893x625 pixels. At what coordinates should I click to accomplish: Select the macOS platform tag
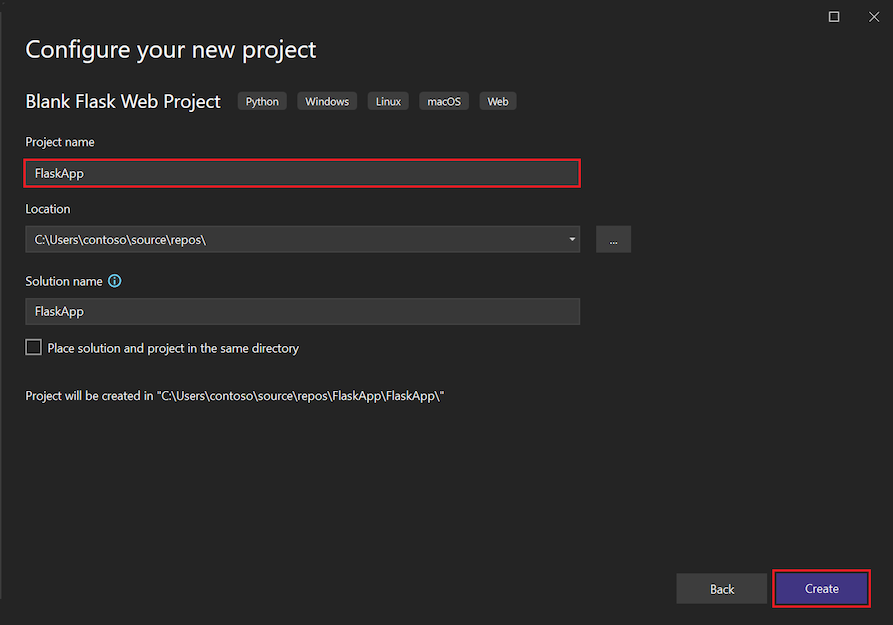point(443,100)
